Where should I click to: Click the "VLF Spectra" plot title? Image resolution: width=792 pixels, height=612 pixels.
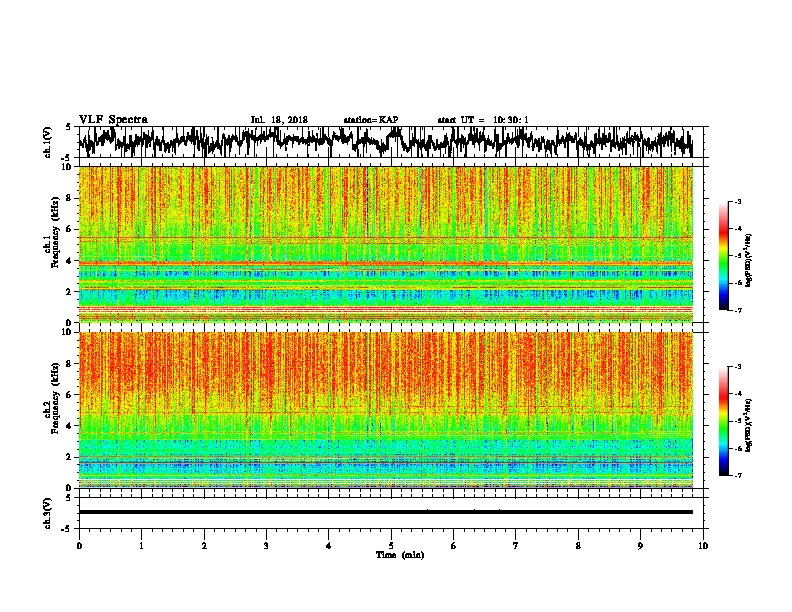113,120
